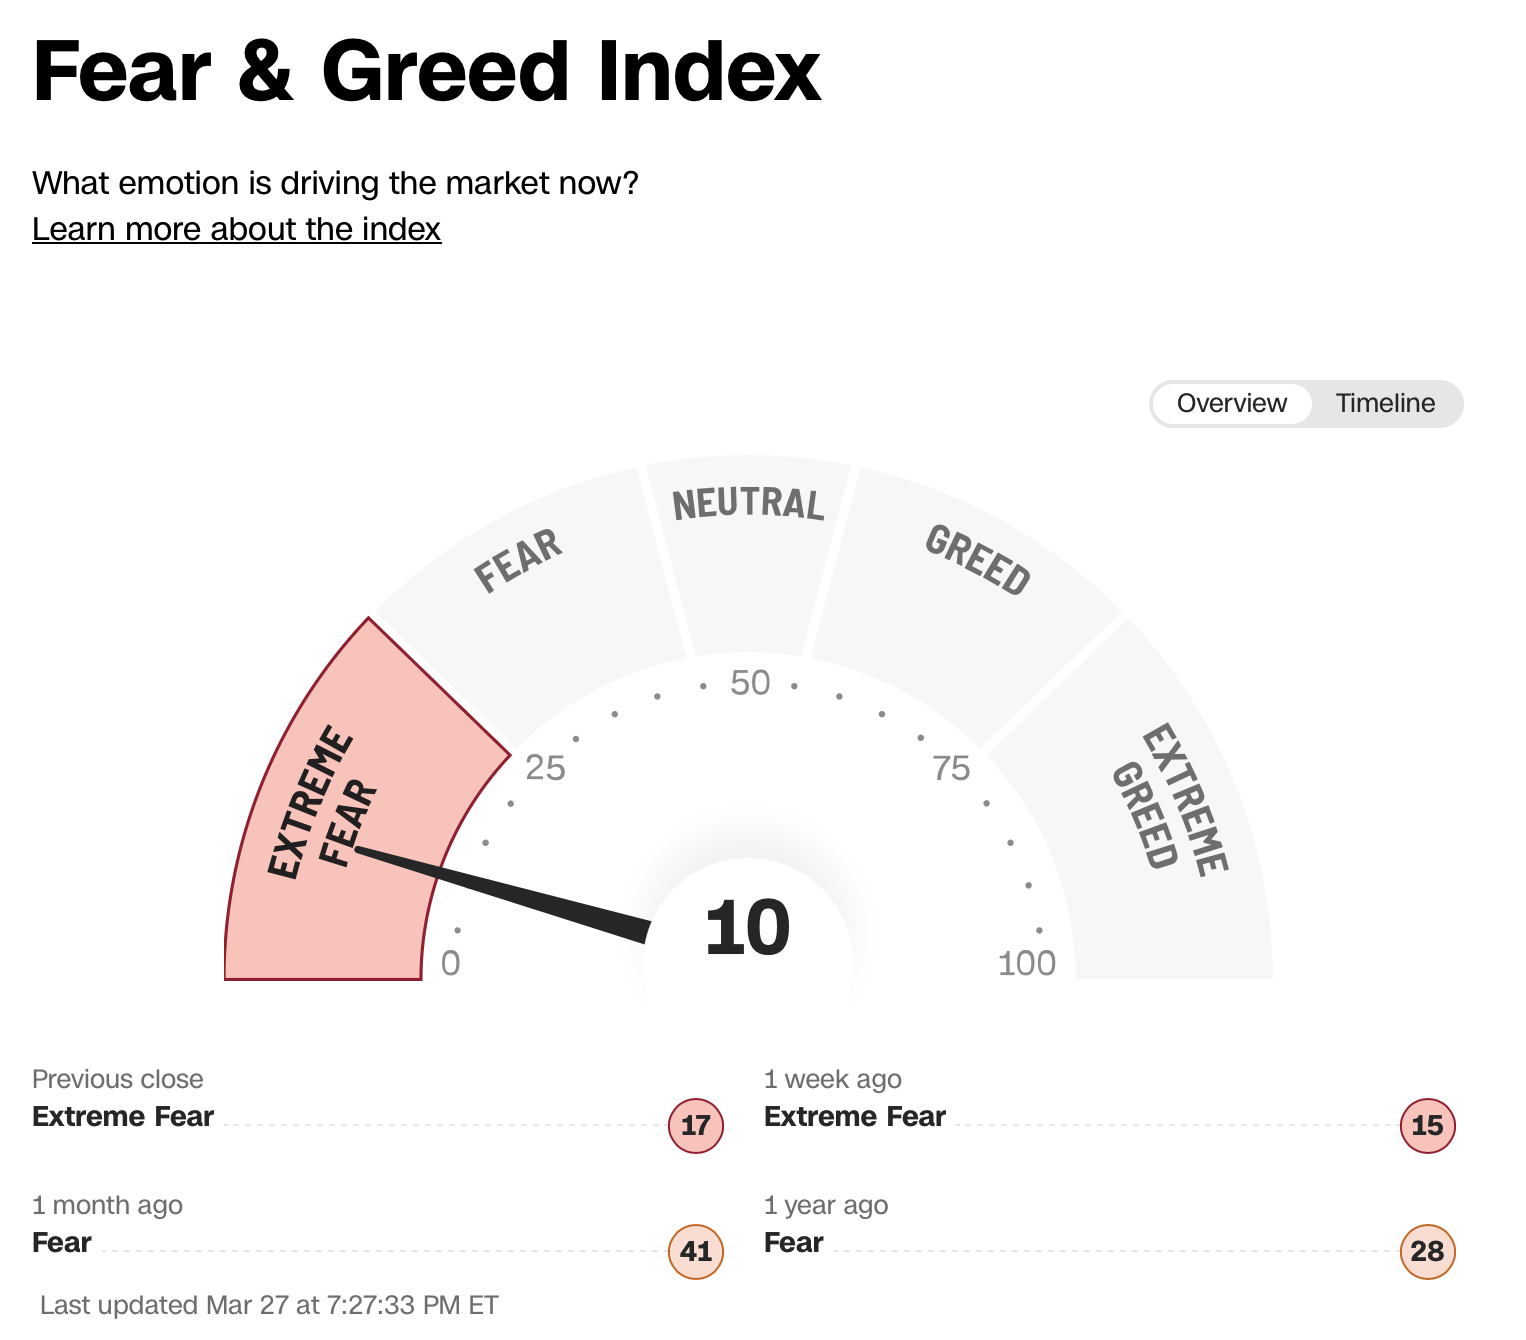Image resolution: width=1526 pixels, height=1340 pixels.
Task: Click the 100 mark on the gauge scale
Action: (1027, 963)
